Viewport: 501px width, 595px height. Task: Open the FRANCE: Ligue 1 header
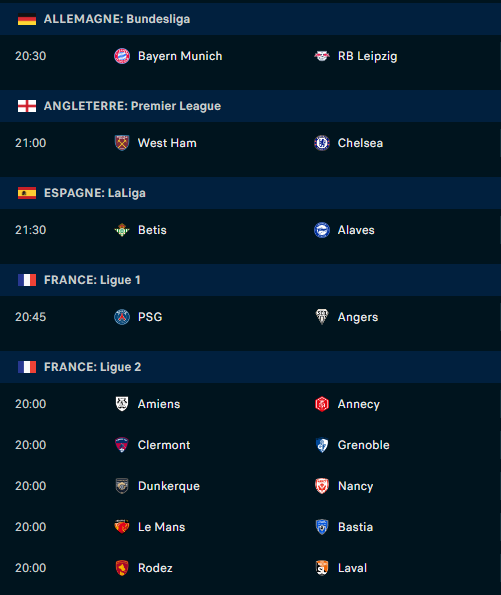[250, 280]
